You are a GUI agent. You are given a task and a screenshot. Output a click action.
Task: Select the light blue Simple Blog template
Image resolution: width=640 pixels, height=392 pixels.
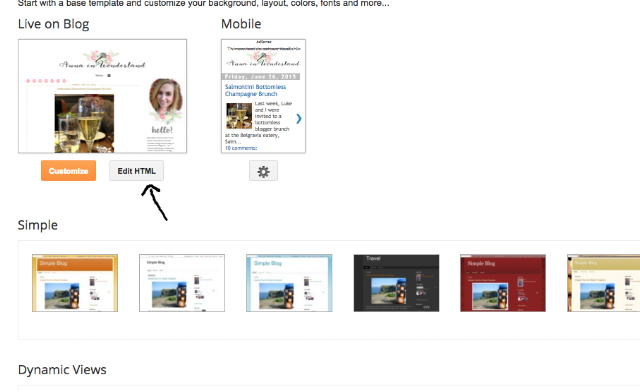(289, 283)
